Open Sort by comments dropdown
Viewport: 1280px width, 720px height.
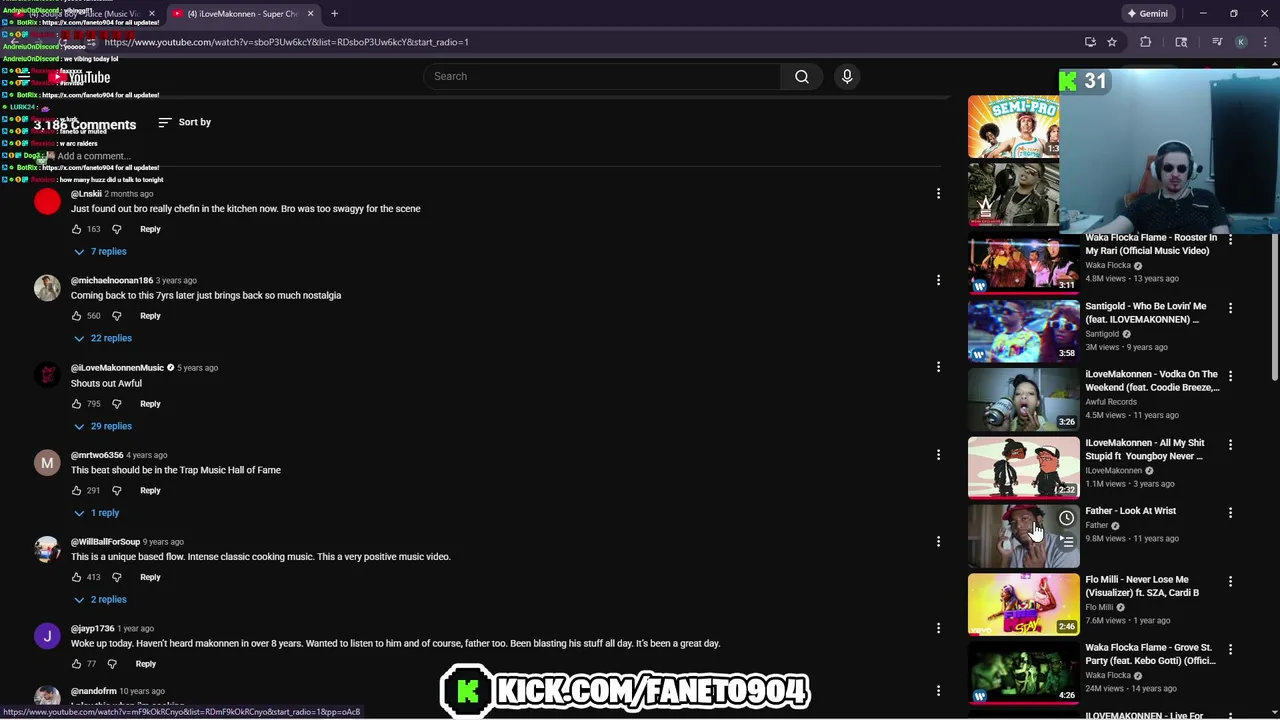point(184,122)
